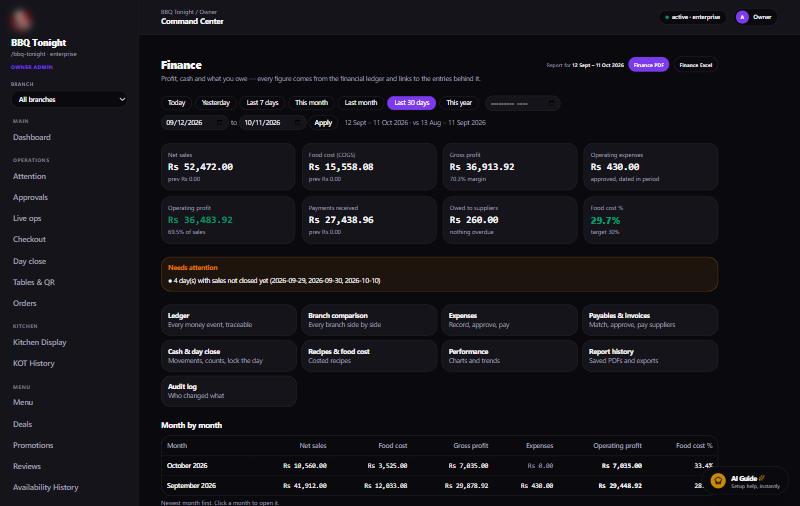Open Attention in the sidebar
Screen dimensions: 800x506
[x=30, y=176]
